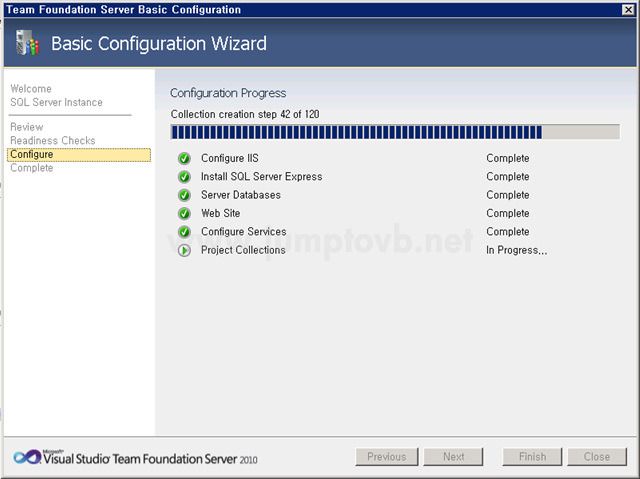Click the in-progress arrow icon beside Project Collections
Screen dimensions: 640x479
tap(184, 250)
